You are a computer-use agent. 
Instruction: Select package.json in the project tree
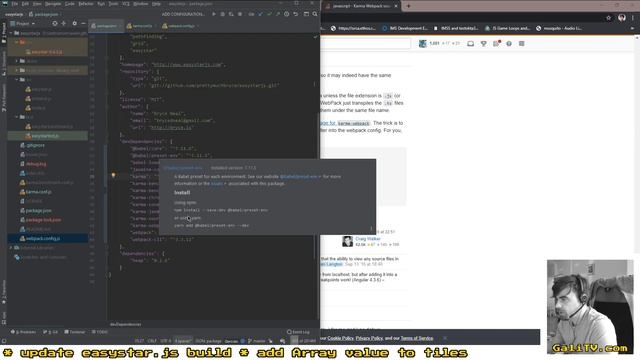click(x=39, y=211)
